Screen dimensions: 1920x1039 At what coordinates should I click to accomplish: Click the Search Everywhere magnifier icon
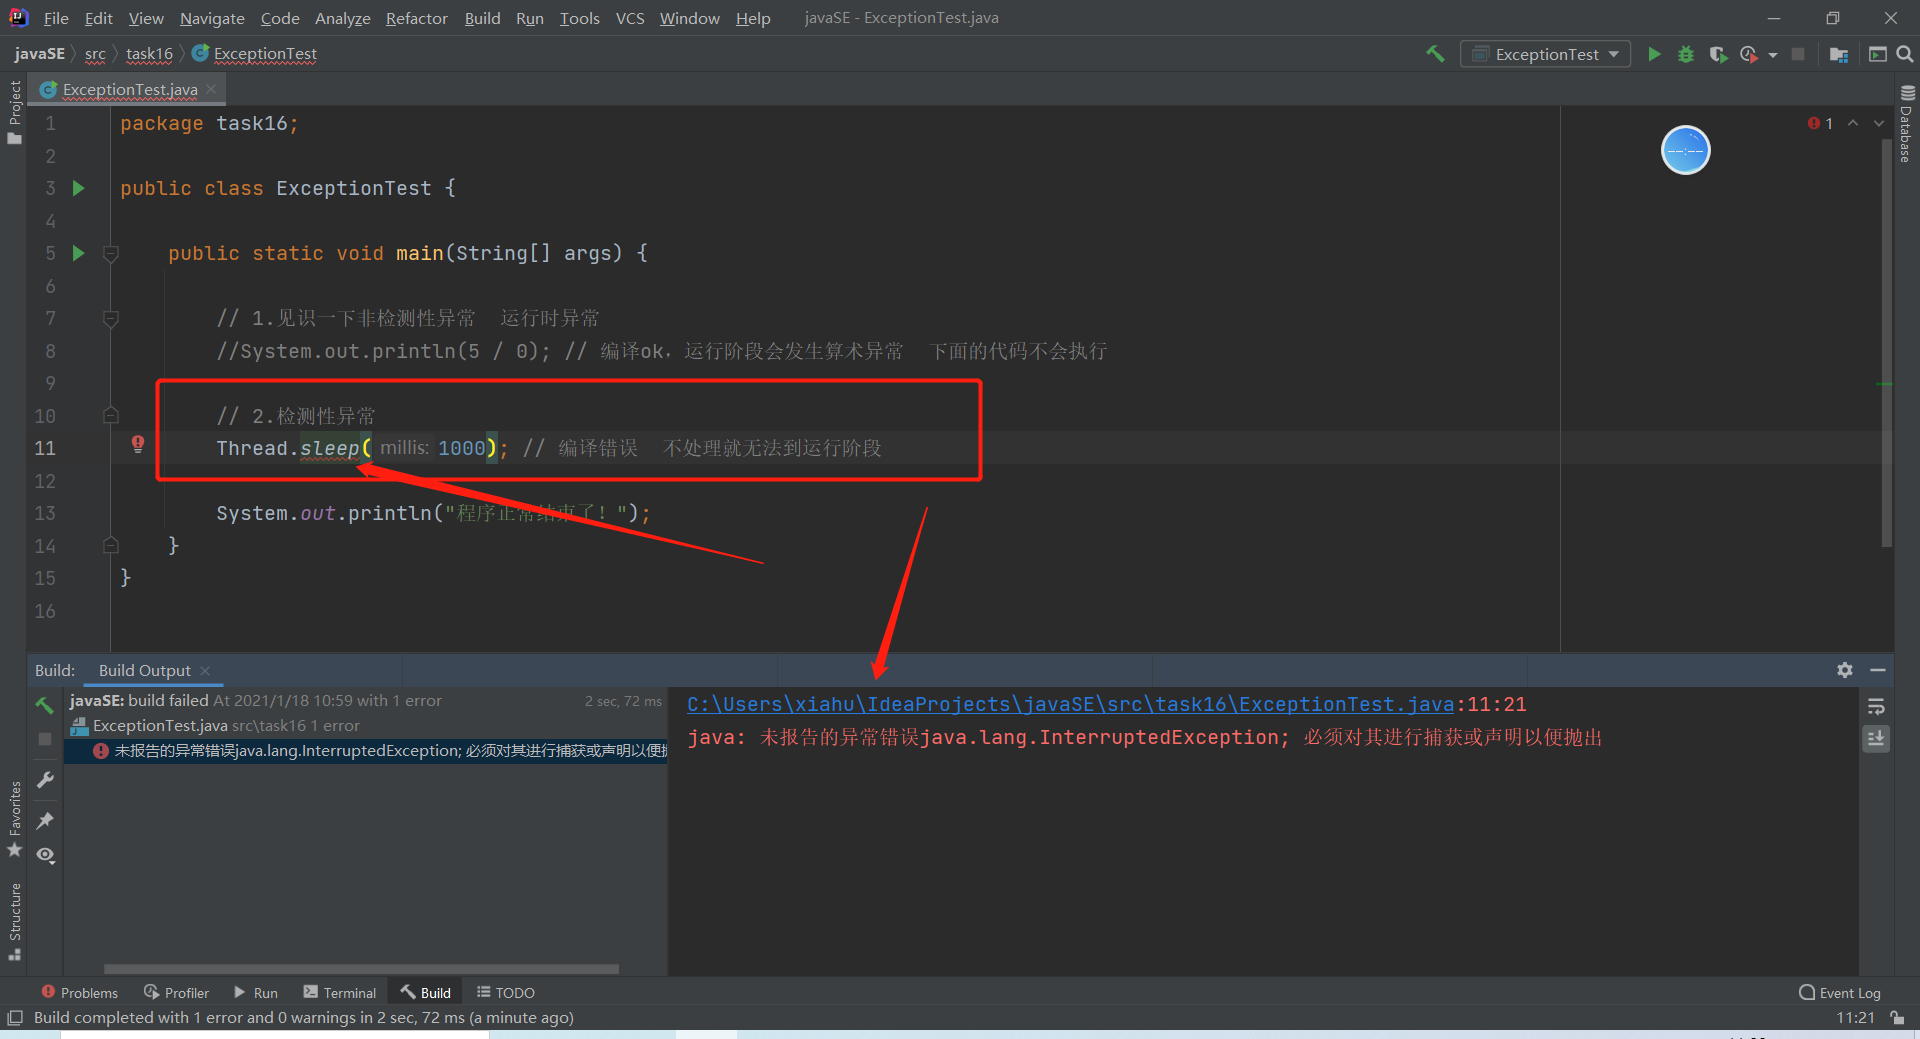[x=1905, y=54]
